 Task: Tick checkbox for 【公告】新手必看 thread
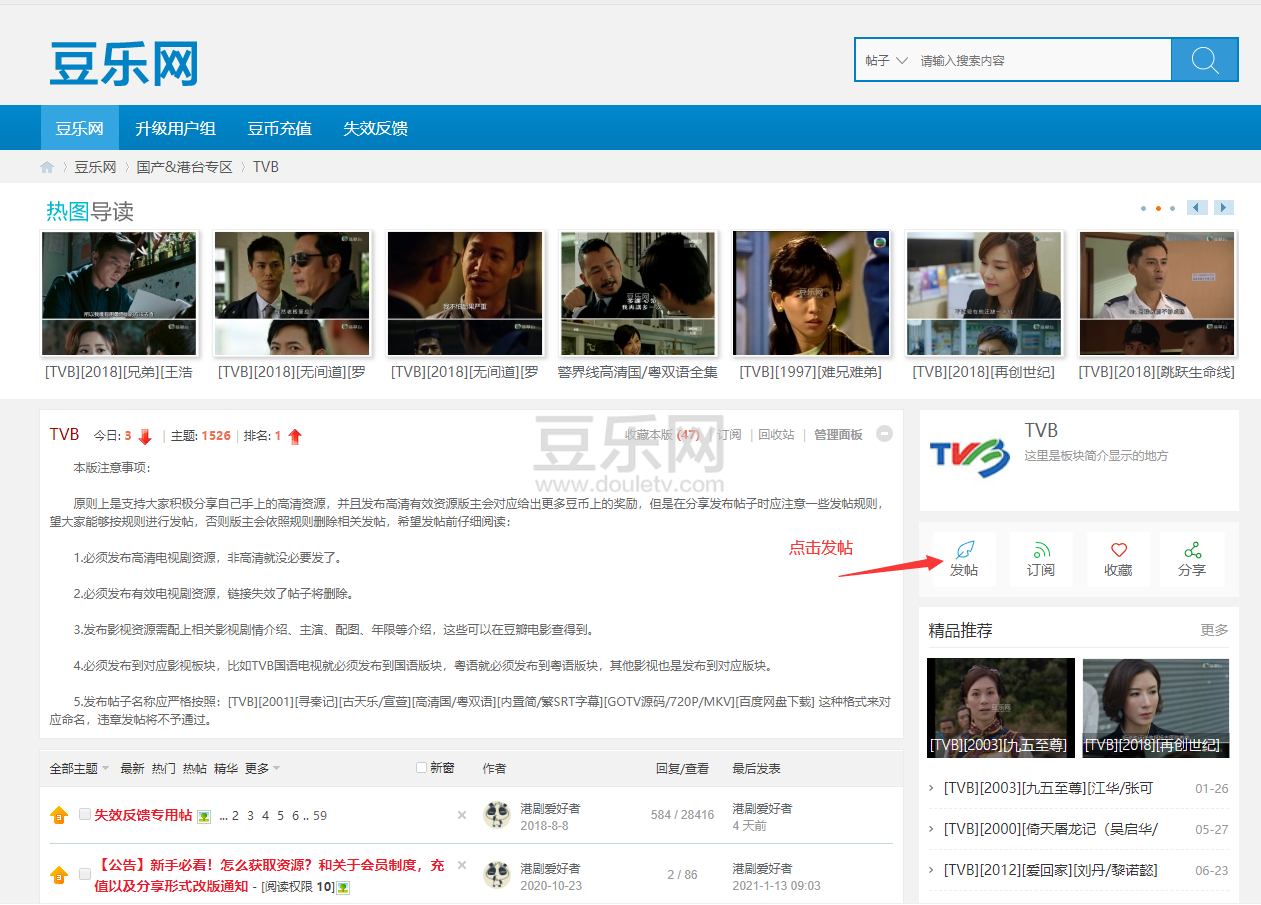84,874
